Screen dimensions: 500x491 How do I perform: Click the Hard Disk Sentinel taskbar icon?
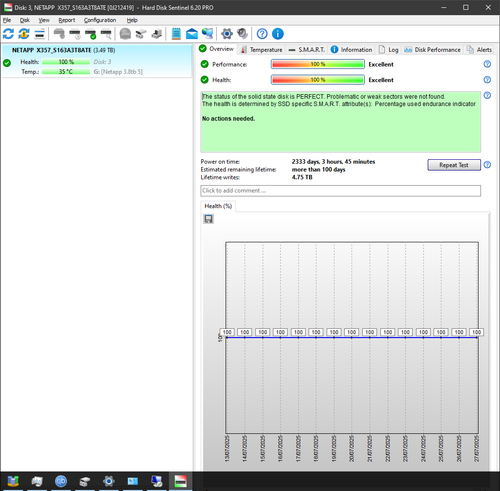[x=180, y=481]
